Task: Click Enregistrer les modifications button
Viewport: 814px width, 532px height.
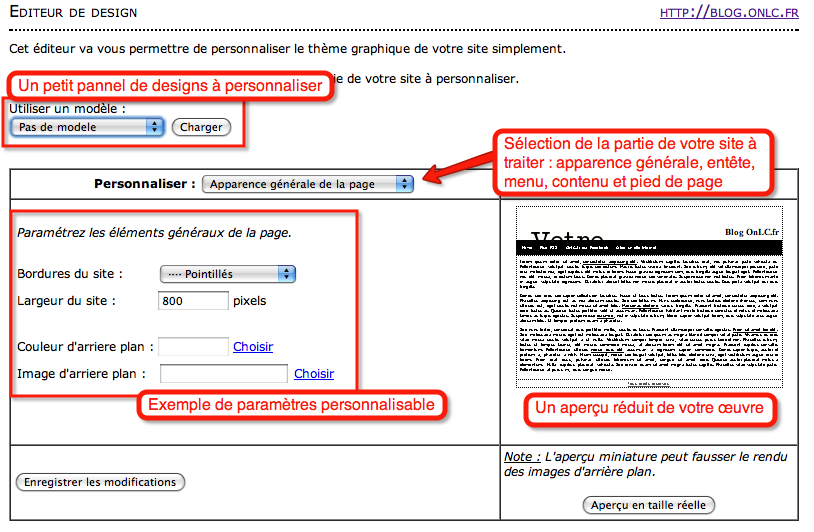Action: [100, 482]
